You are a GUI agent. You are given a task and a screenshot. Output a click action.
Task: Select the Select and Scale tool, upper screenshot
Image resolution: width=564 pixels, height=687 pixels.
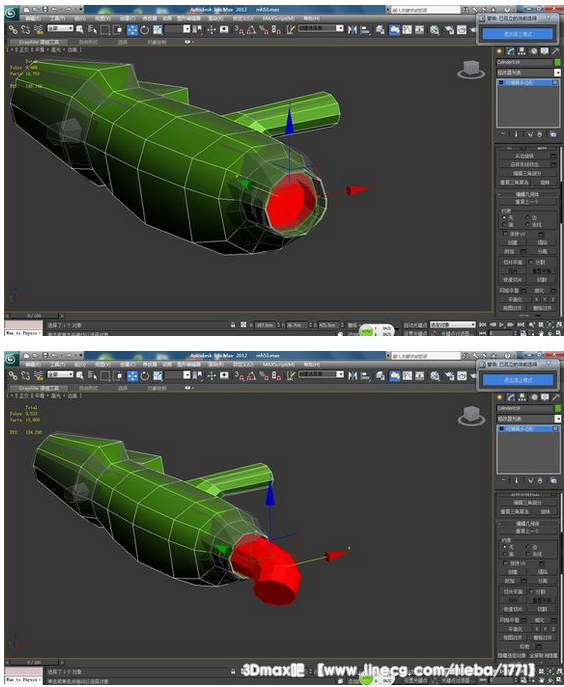[158, 29]
